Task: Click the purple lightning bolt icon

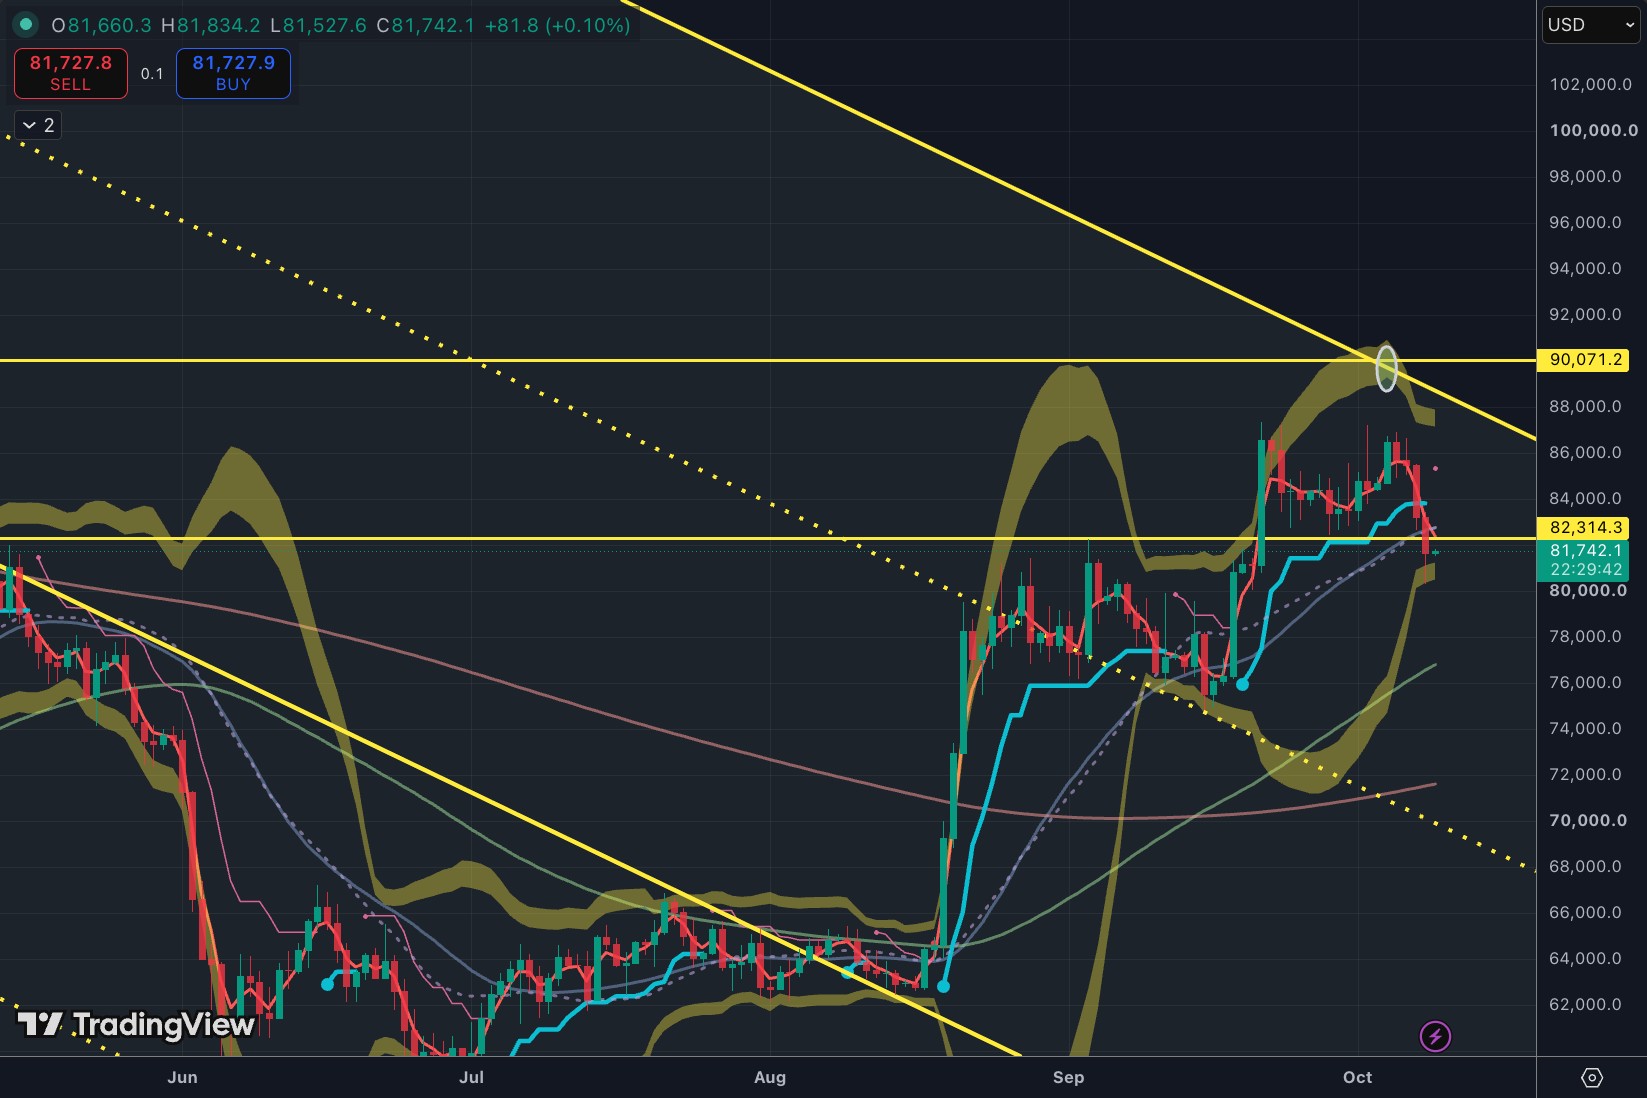Action: (1435, 1036)
